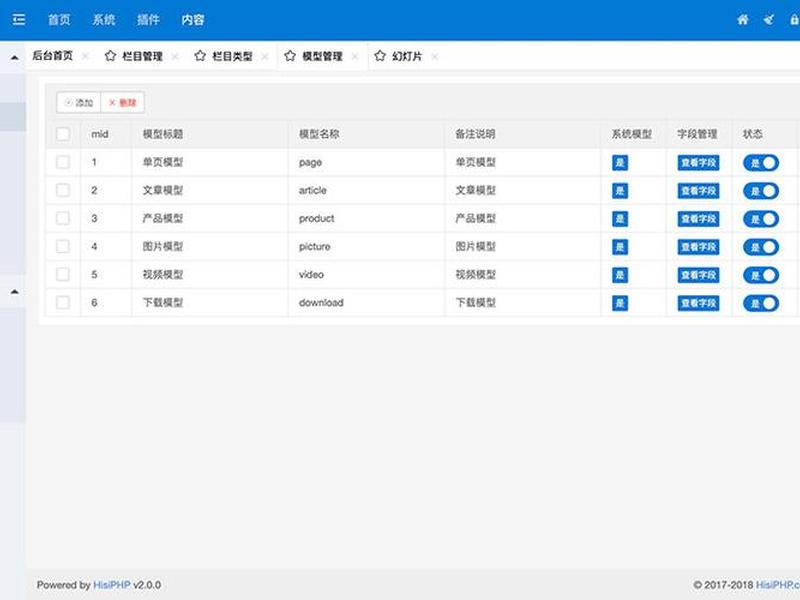Click the 模型标题 column header
The image size is (800, 600).
(x=163, y=134)
